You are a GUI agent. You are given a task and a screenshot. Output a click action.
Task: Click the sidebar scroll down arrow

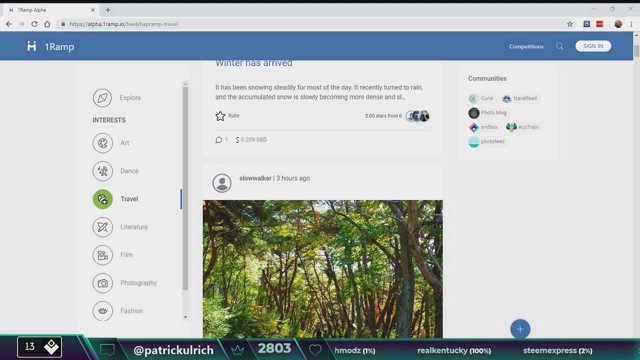pyautogui.click(x=185, y=317)
